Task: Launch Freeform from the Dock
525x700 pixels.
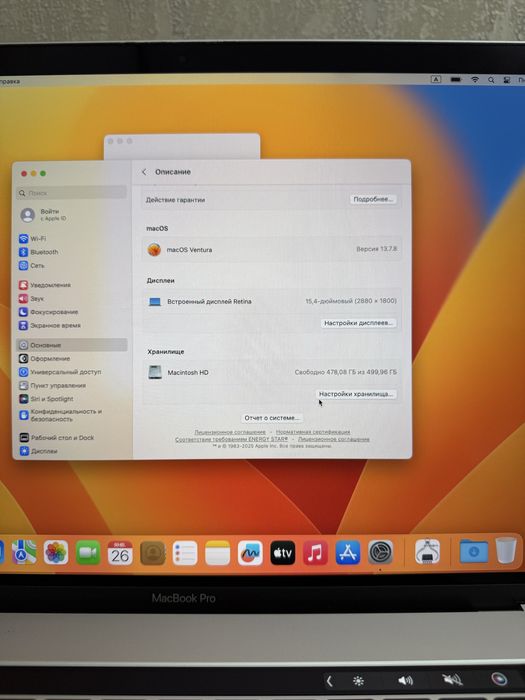Action: 250,553
